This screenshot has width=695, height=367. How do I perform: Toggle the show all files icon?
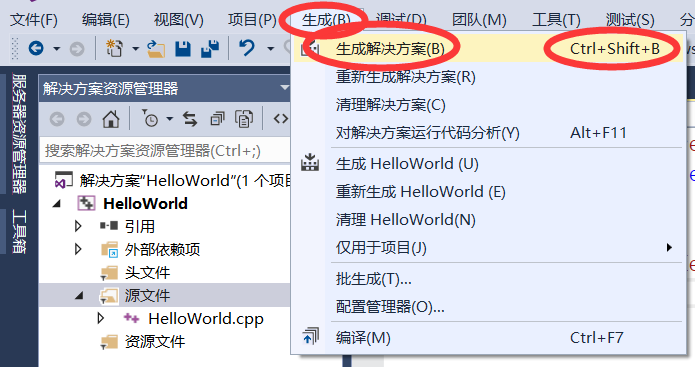coord(244,118)
